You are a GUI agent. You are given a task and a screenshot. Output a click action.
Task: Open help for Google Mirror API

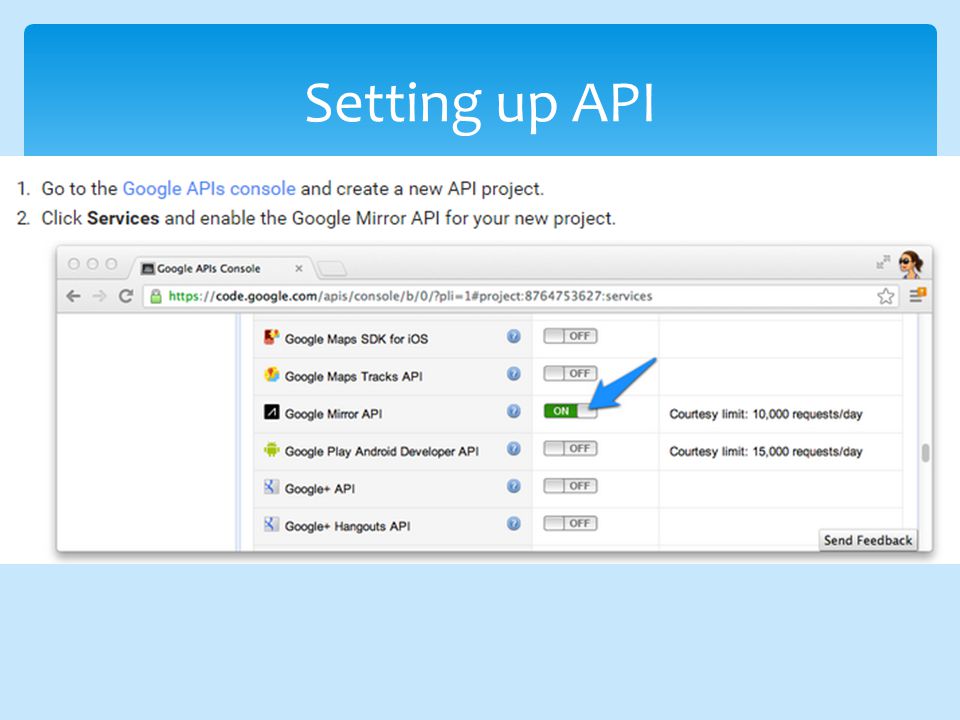514,411
